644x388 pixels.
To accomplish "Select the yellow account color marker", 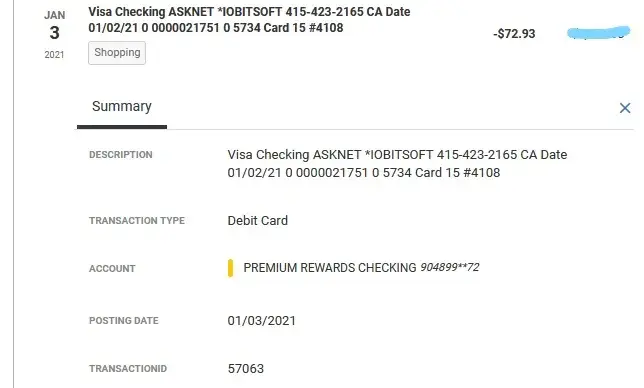I will [x=230, y=268].
